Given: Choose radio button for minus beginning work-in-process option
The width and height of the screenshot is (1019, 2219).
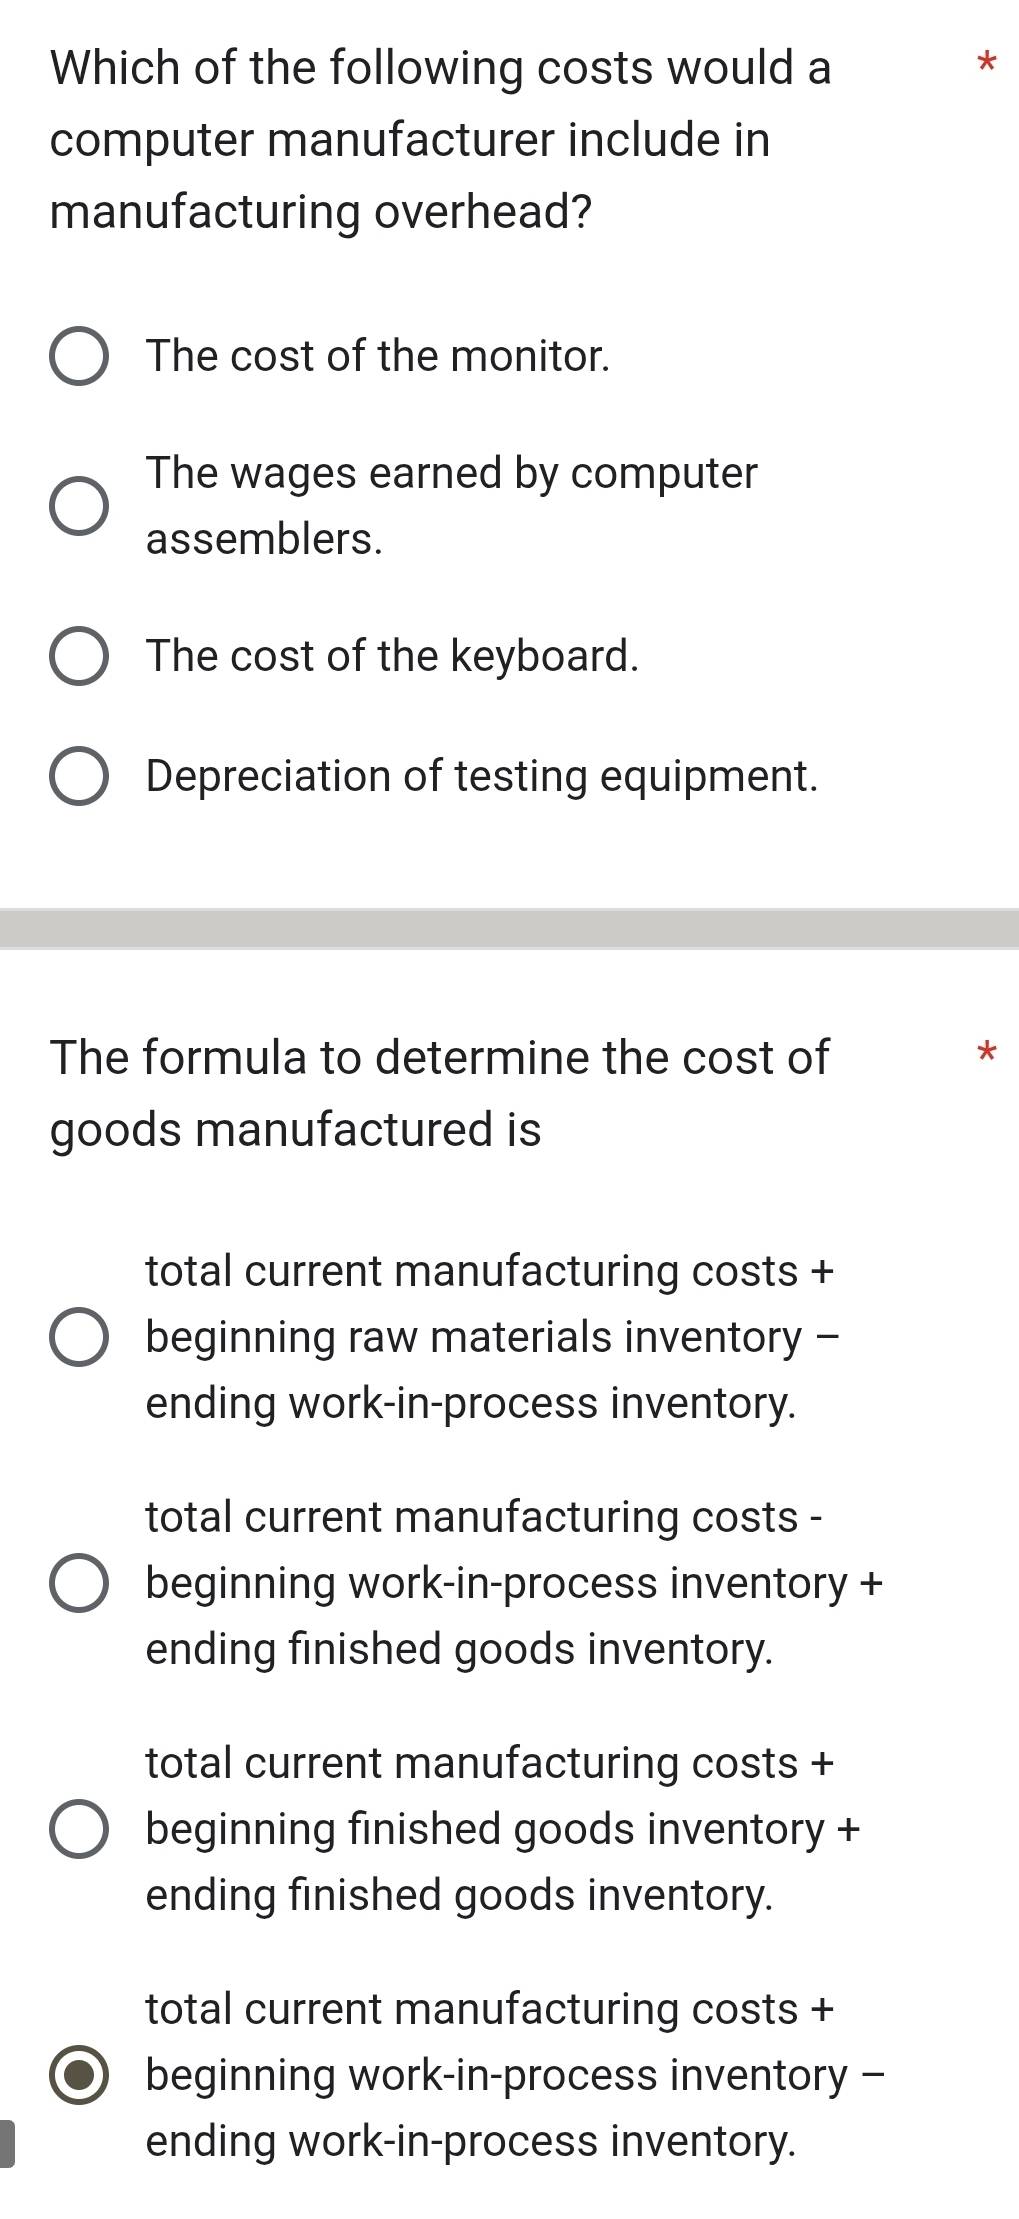Looking at the screenshot, I should pos(79,1583).
